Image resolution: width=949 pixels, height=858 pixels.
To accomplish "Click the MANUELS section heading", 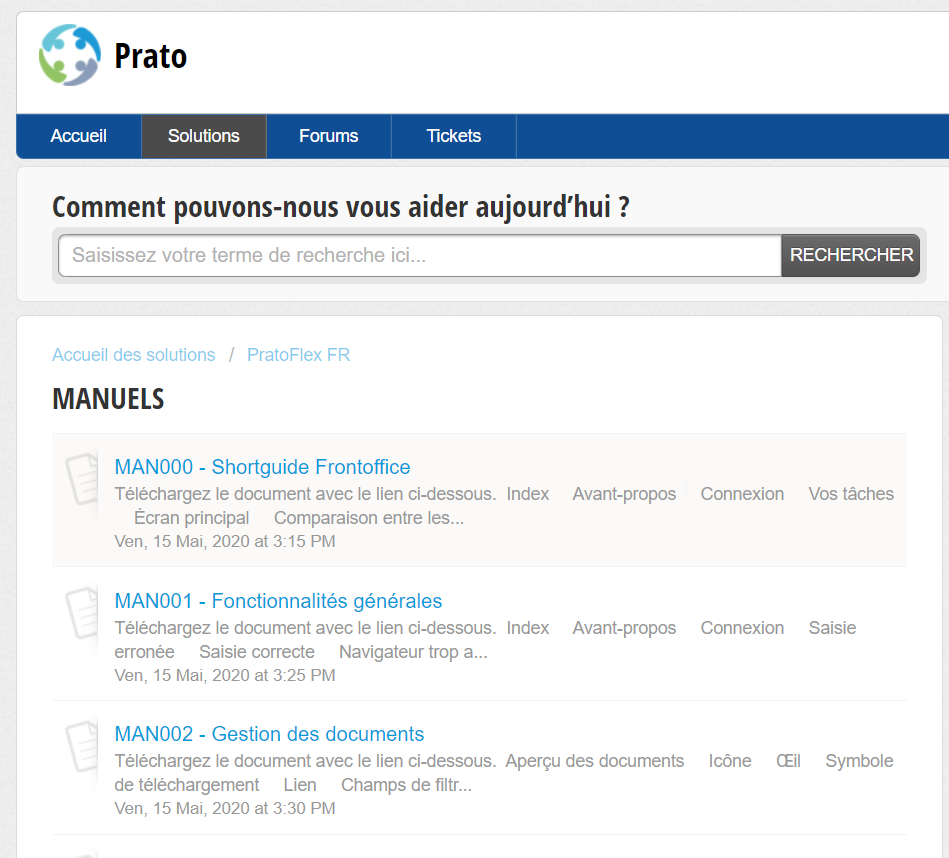I will click(108, 399).
